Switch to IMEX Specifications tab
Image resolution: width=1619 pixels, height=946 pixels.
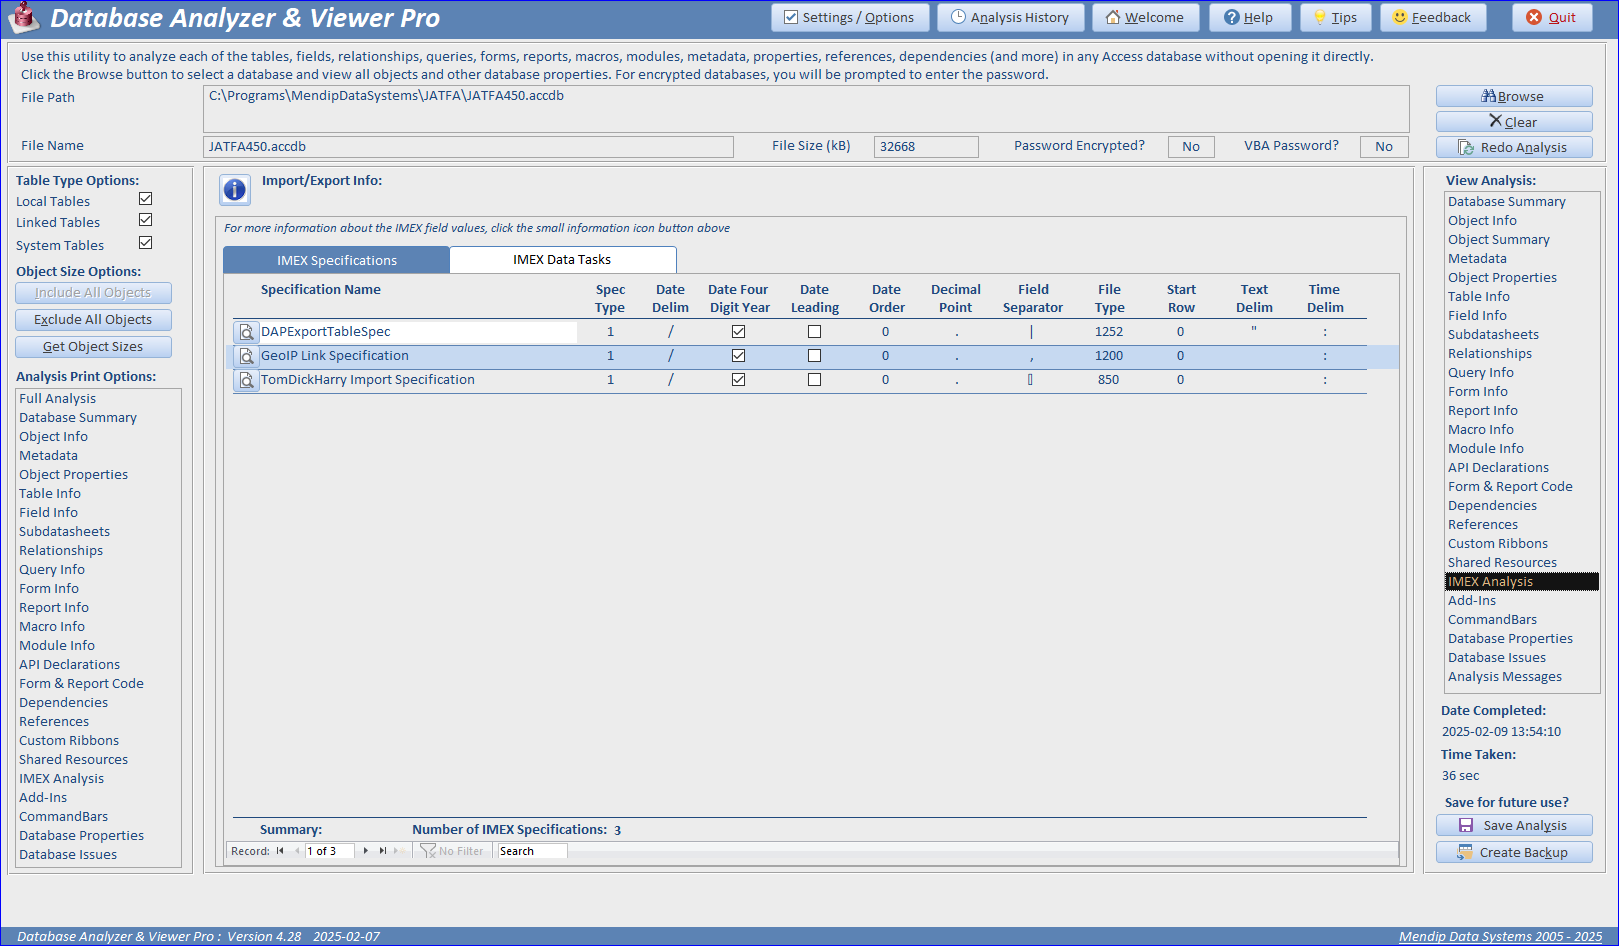point(337,260)
